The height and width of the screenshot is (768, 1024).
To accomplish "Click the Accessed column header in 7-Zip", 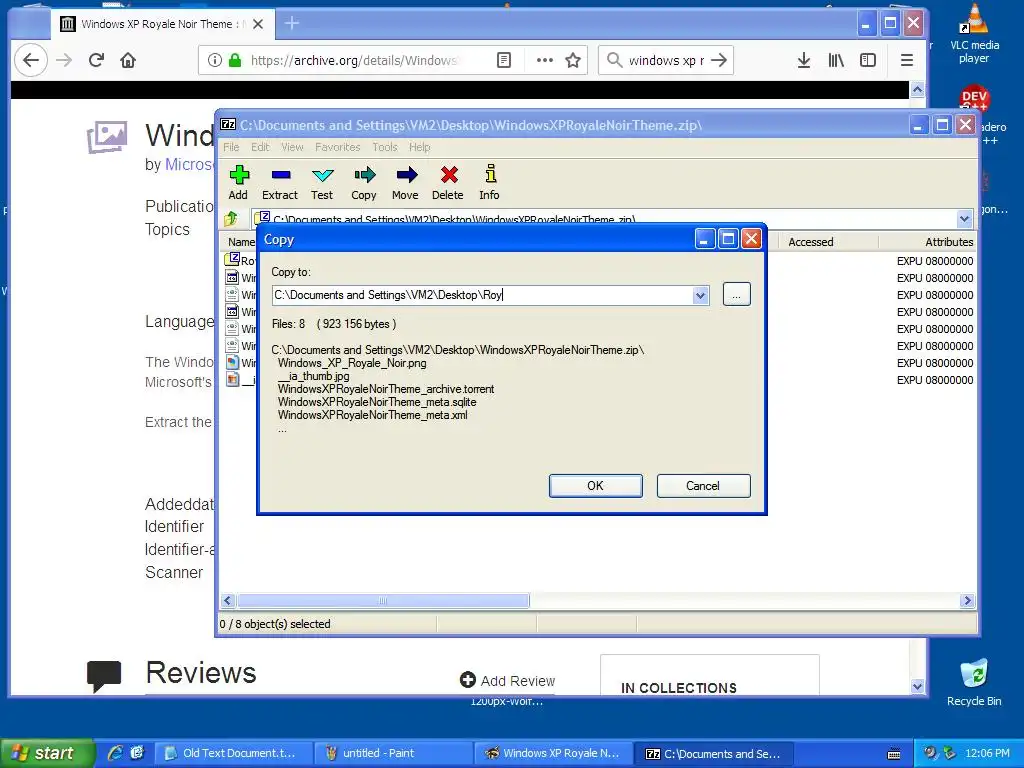I will click(810, 242).
